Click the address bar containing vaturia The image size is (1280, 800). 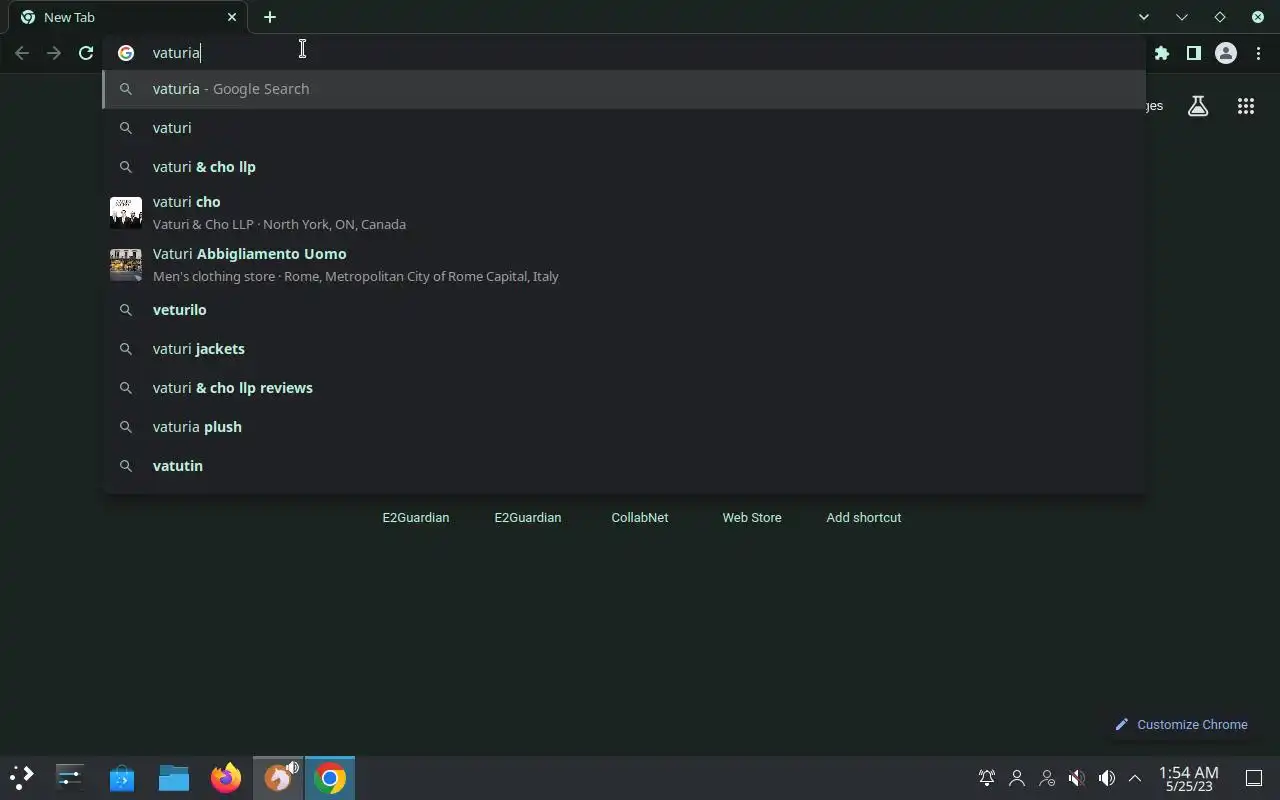[x=624, y=52]
